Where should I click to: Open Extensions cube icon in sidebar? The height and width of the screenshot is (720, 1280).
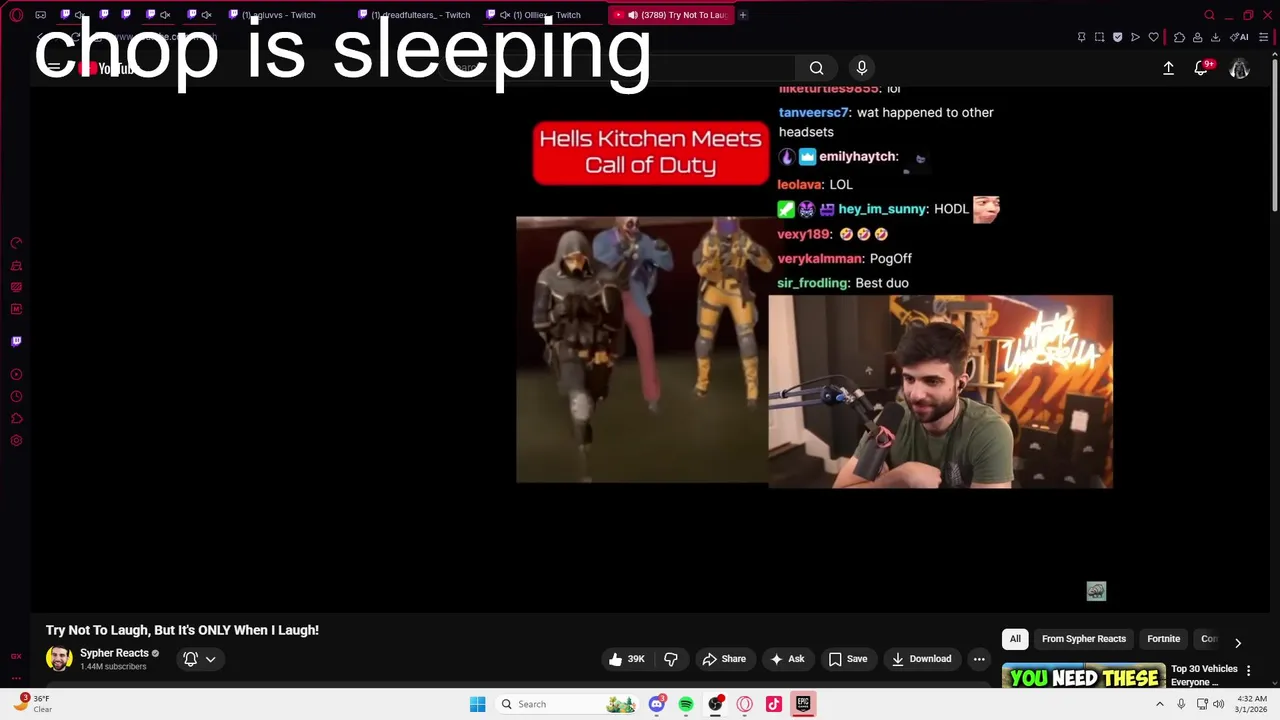tap(16, 419)
